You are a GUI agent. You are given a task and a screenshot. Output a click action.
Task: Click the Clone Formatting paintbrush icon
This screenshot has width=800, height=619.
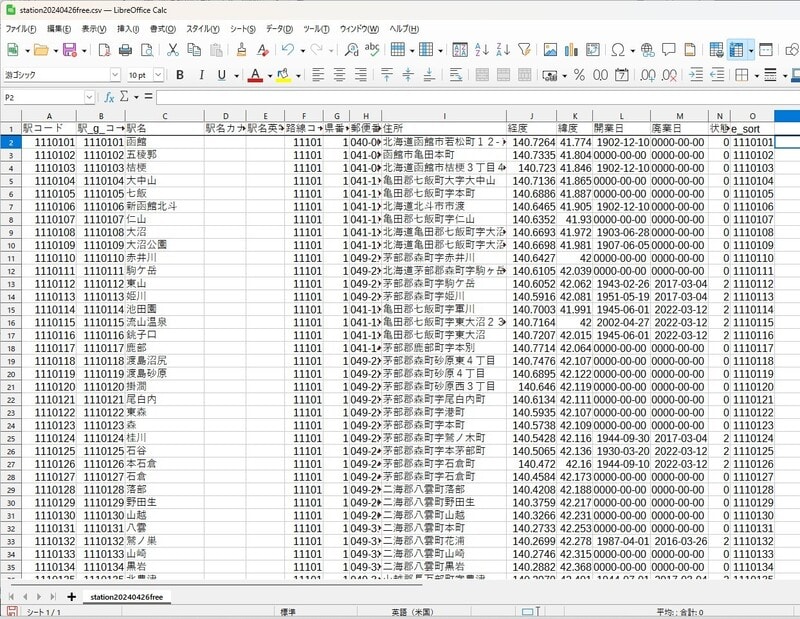click(x=241, y=49)
